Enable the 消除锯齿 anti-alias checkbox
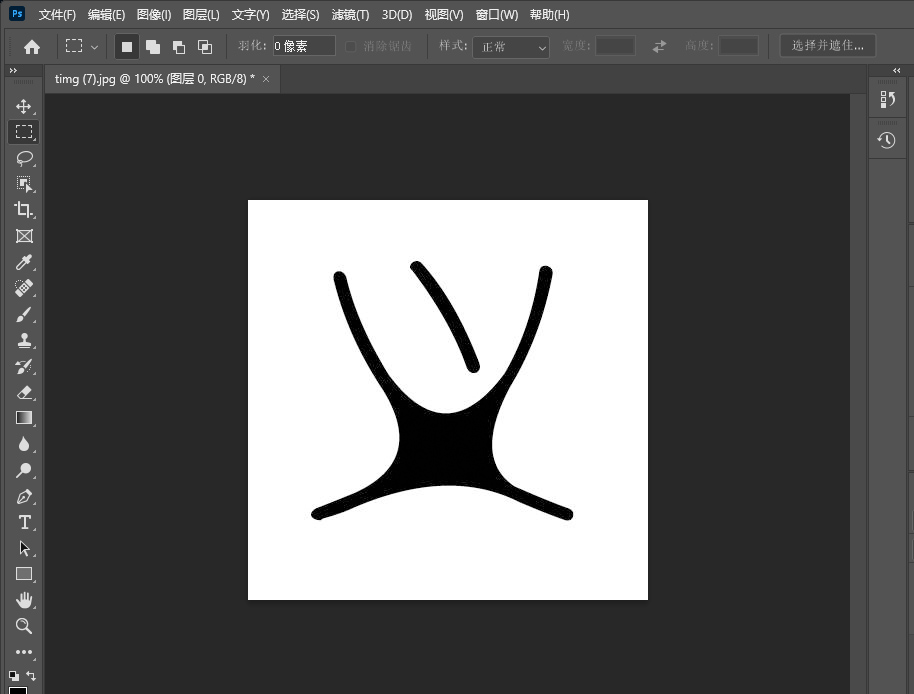The image size is (914, 694). pyautogui.click(x=351, y=45)
